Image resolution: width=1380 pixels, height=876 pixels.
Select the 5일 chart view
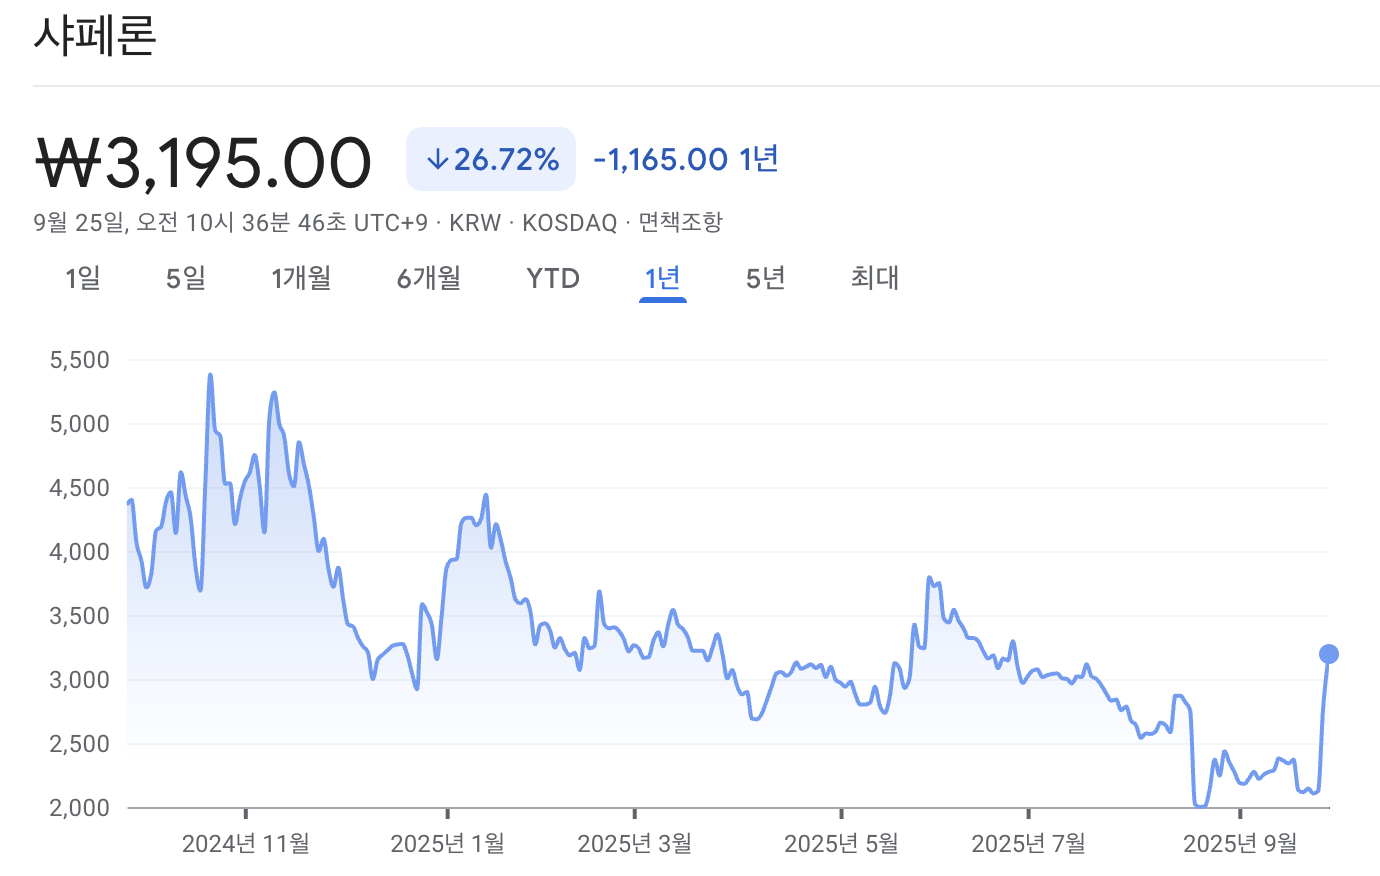tap(184, 278)
